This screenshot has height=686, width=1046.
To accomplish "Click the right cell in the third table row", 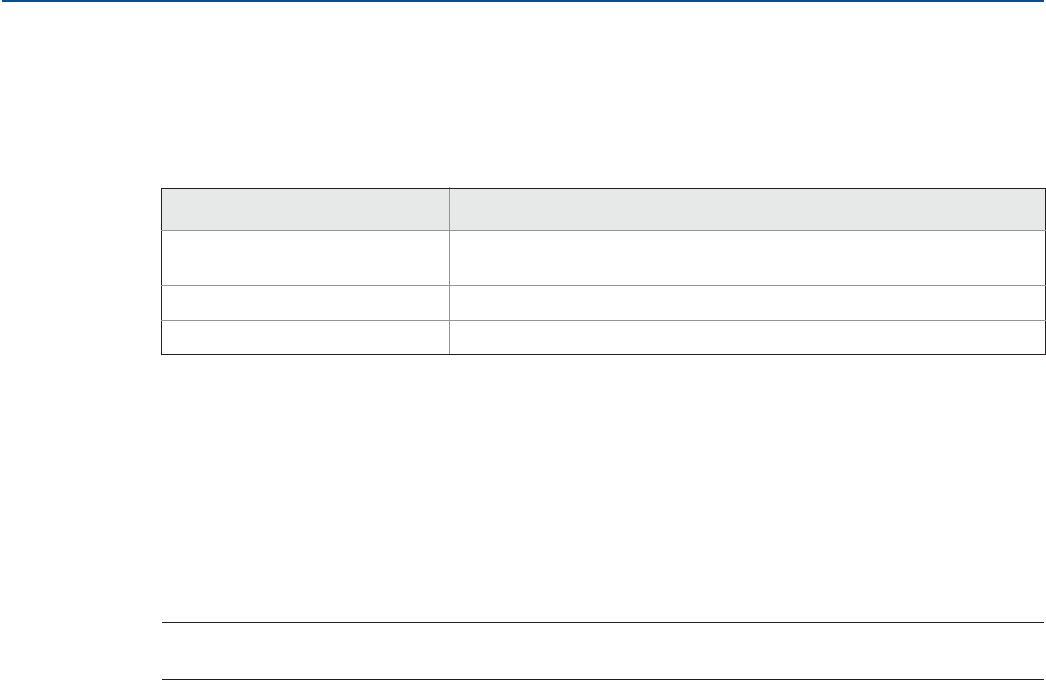I will coord(740,302).
